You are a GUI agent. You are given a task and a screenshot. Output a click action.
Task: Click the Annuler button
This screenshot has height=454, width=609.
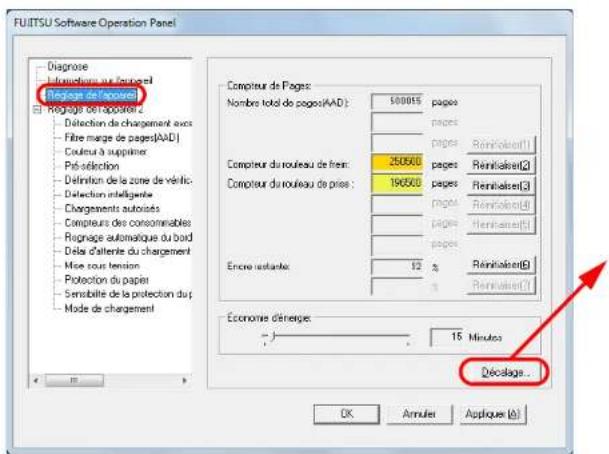pos(419,414)
